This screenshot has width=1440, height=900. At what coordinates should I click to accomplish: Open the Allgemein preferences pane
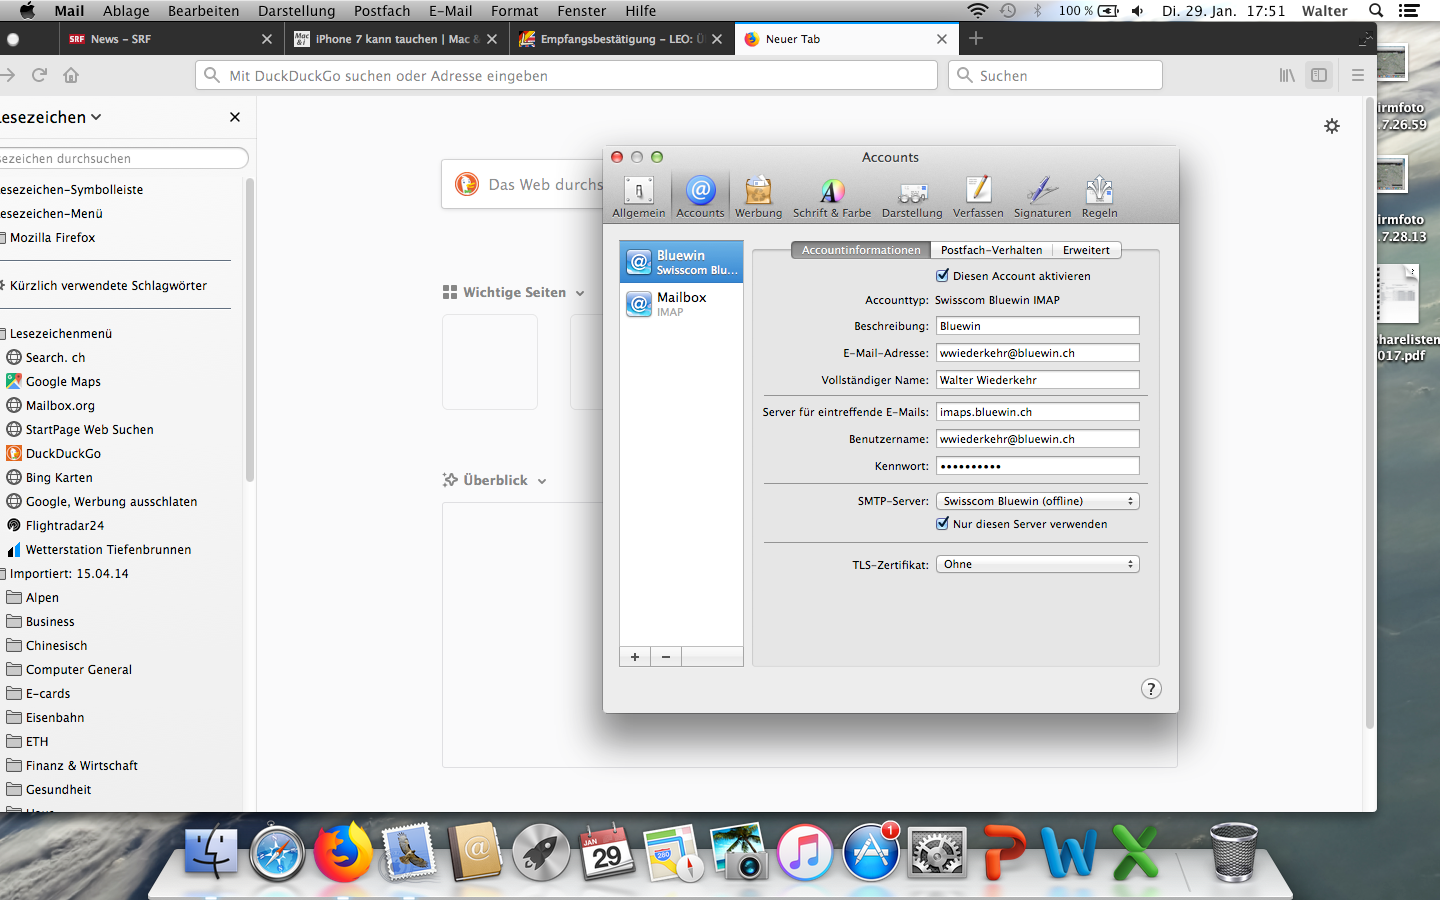(x=638, y=196)
